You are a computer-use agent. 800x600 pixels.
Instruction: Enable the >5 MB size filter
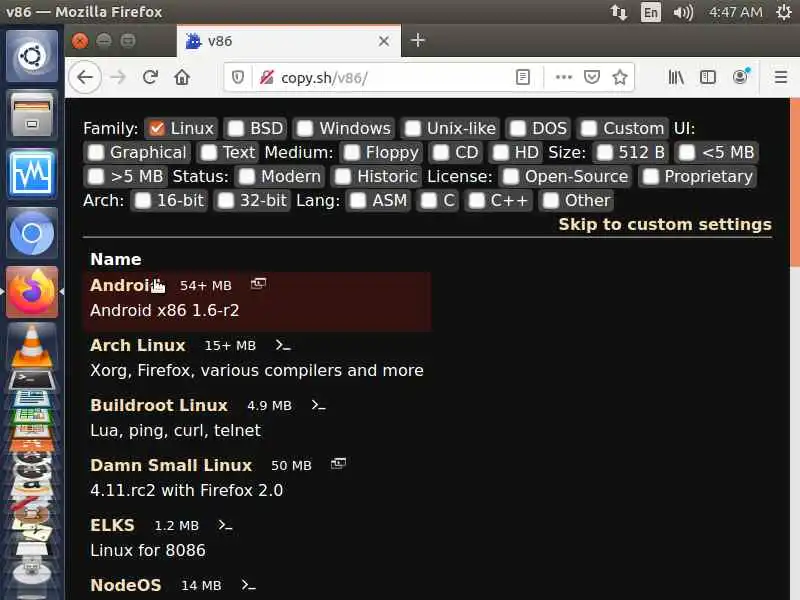pos(96,176)
